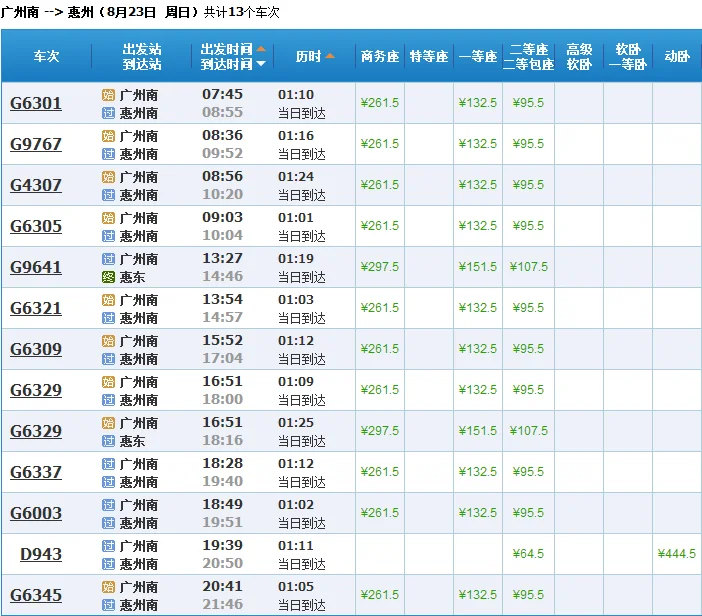Image resolution: width=702 pixels, height=616 pixels.
Task: Click the 07:45 departure time
Action: [223, 94]
